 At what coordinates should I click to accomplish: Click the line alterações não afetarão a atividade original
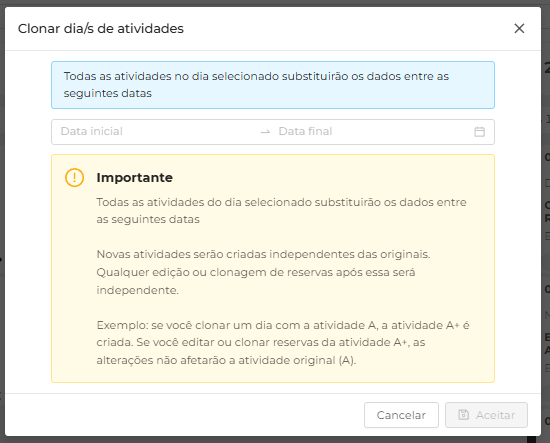coord(226,360)
